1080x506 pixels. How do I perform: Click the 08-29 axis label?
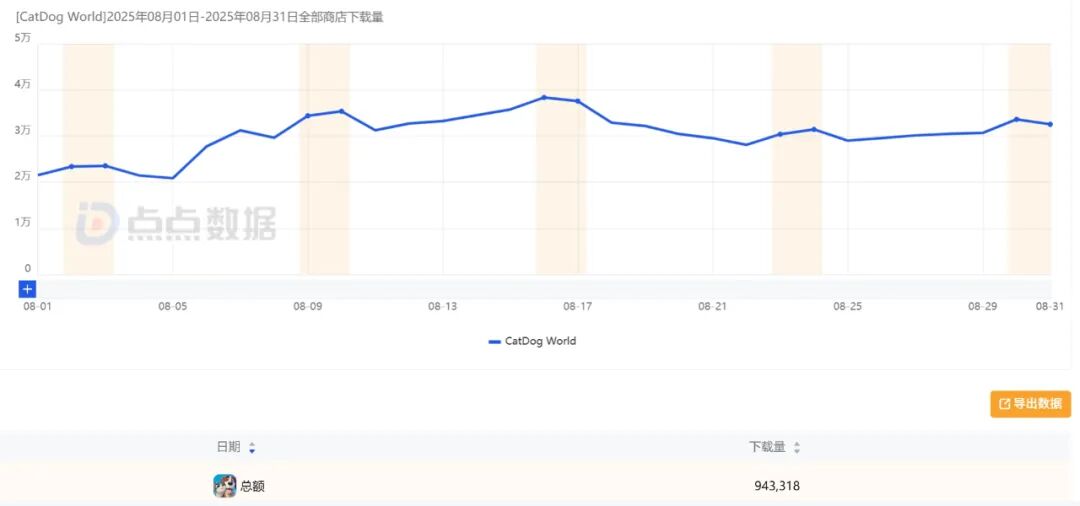983,307
